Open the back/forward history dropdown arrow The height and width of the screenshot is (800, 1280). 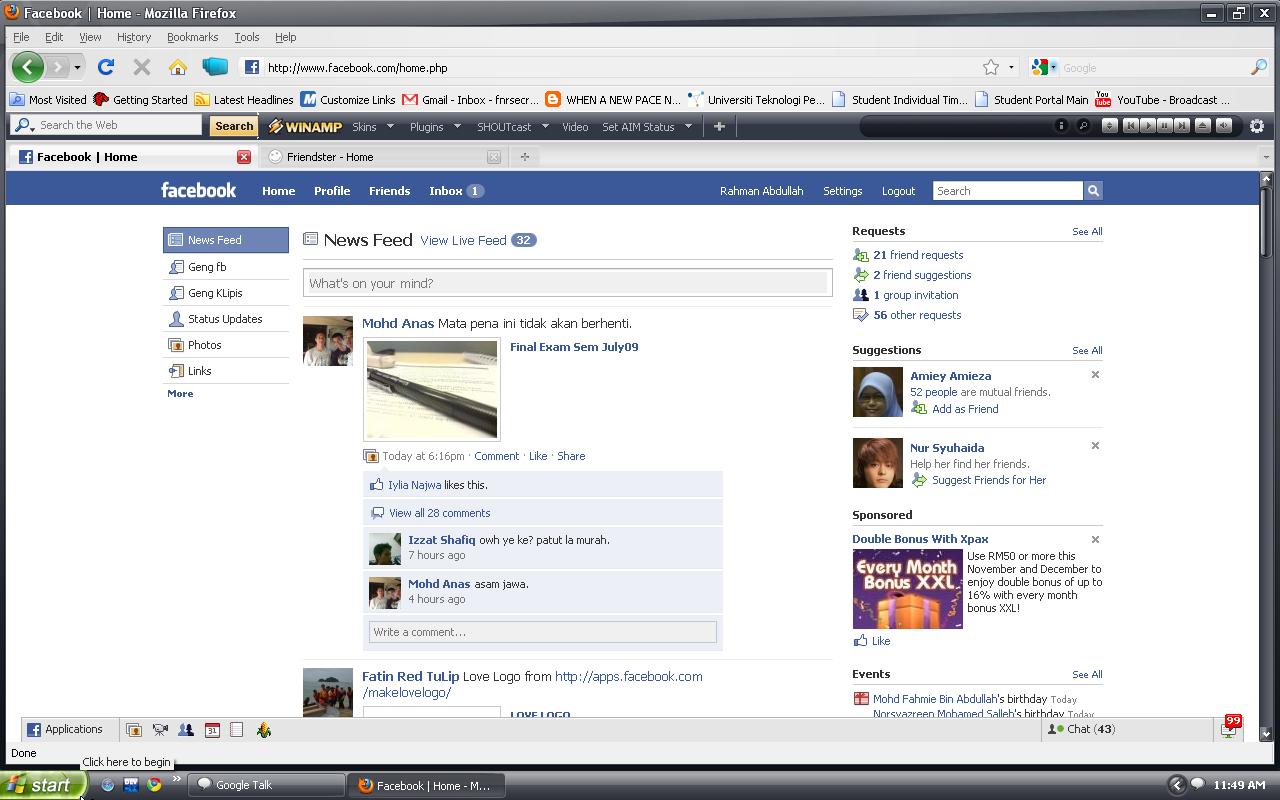coord(77,67)
